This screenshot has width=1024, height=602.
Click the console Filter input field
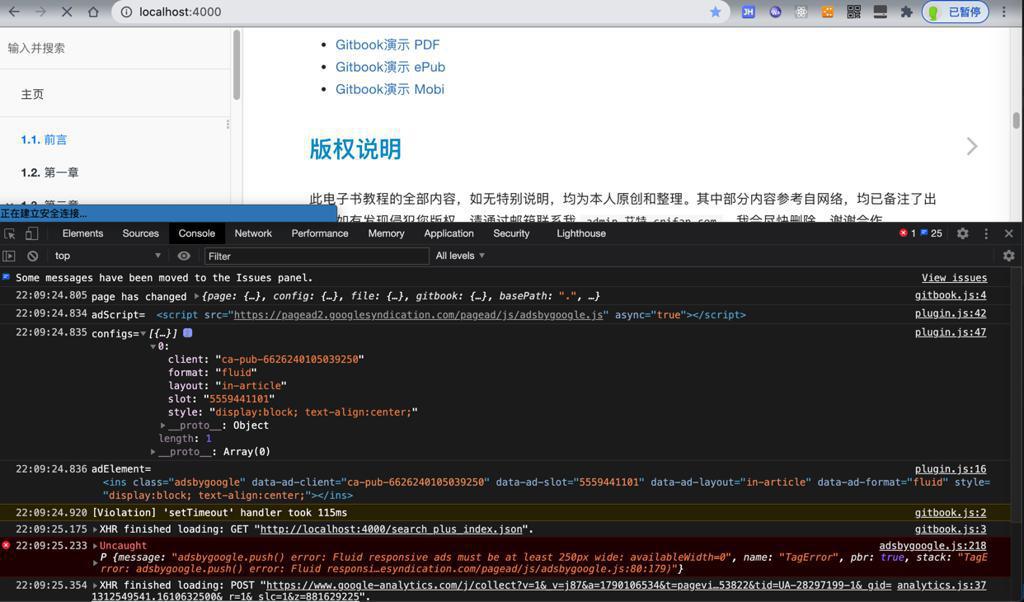pyautogui.click(x=316, y=256)
